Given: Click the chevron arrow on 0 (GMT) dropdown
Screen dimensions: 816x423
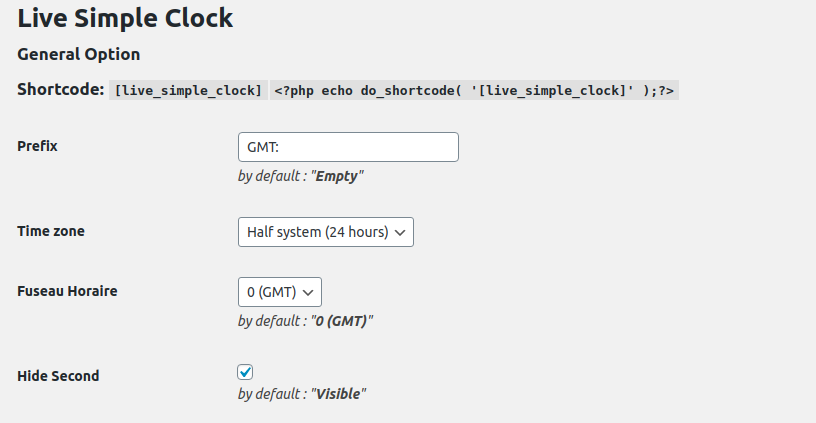Looking at the screenshot, I should point(308,292).
